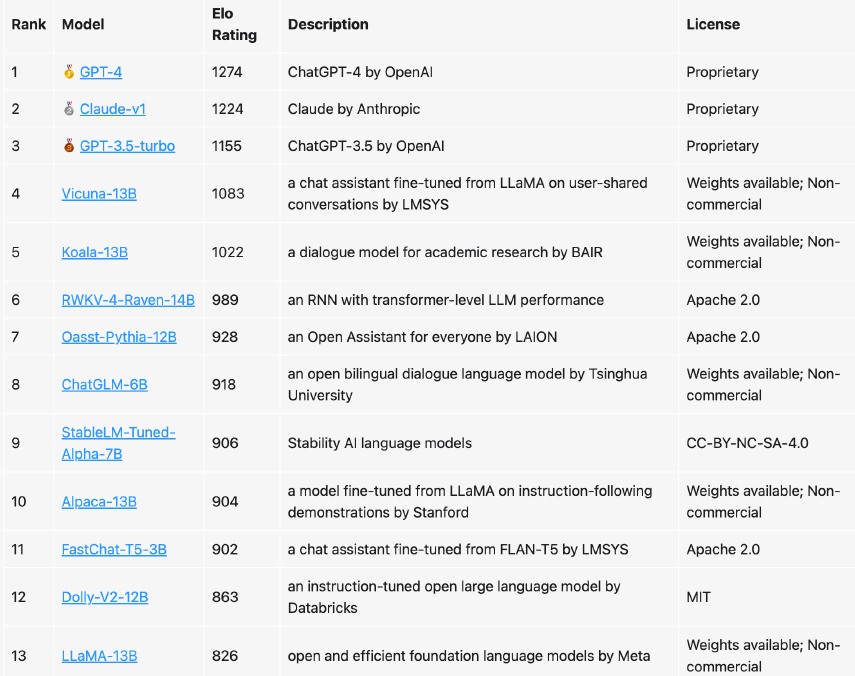Open the Oasst-Pythia-12B link
This screenshot has height=676, width=855.
[119, 337]
